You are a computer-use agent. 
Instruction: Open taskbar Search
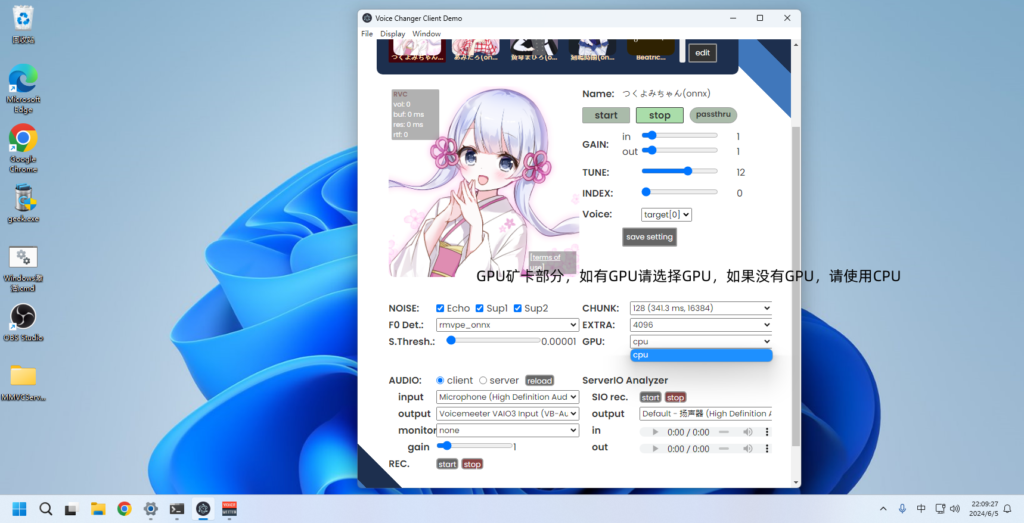[46, 509]
